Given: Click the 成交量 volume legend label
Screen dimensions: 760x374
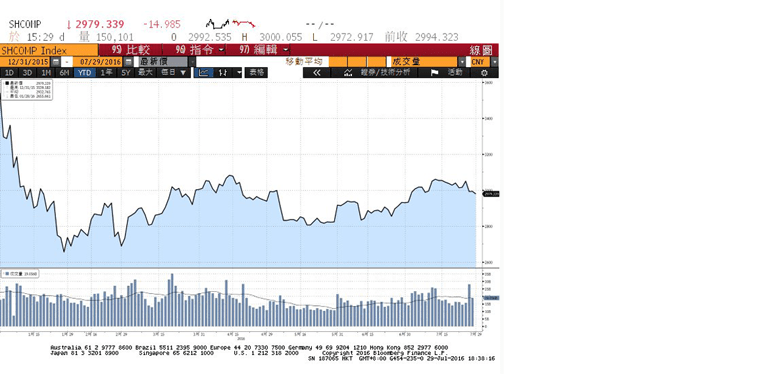Looking at the screenshot, I should tap(20, 274).
